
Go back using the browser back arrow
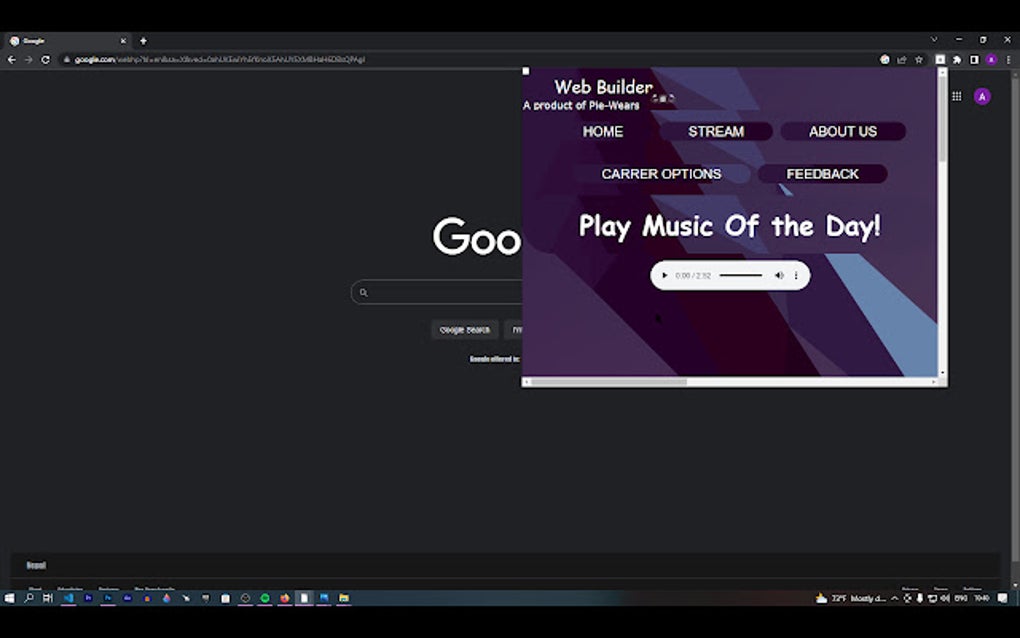click(12, 59)
